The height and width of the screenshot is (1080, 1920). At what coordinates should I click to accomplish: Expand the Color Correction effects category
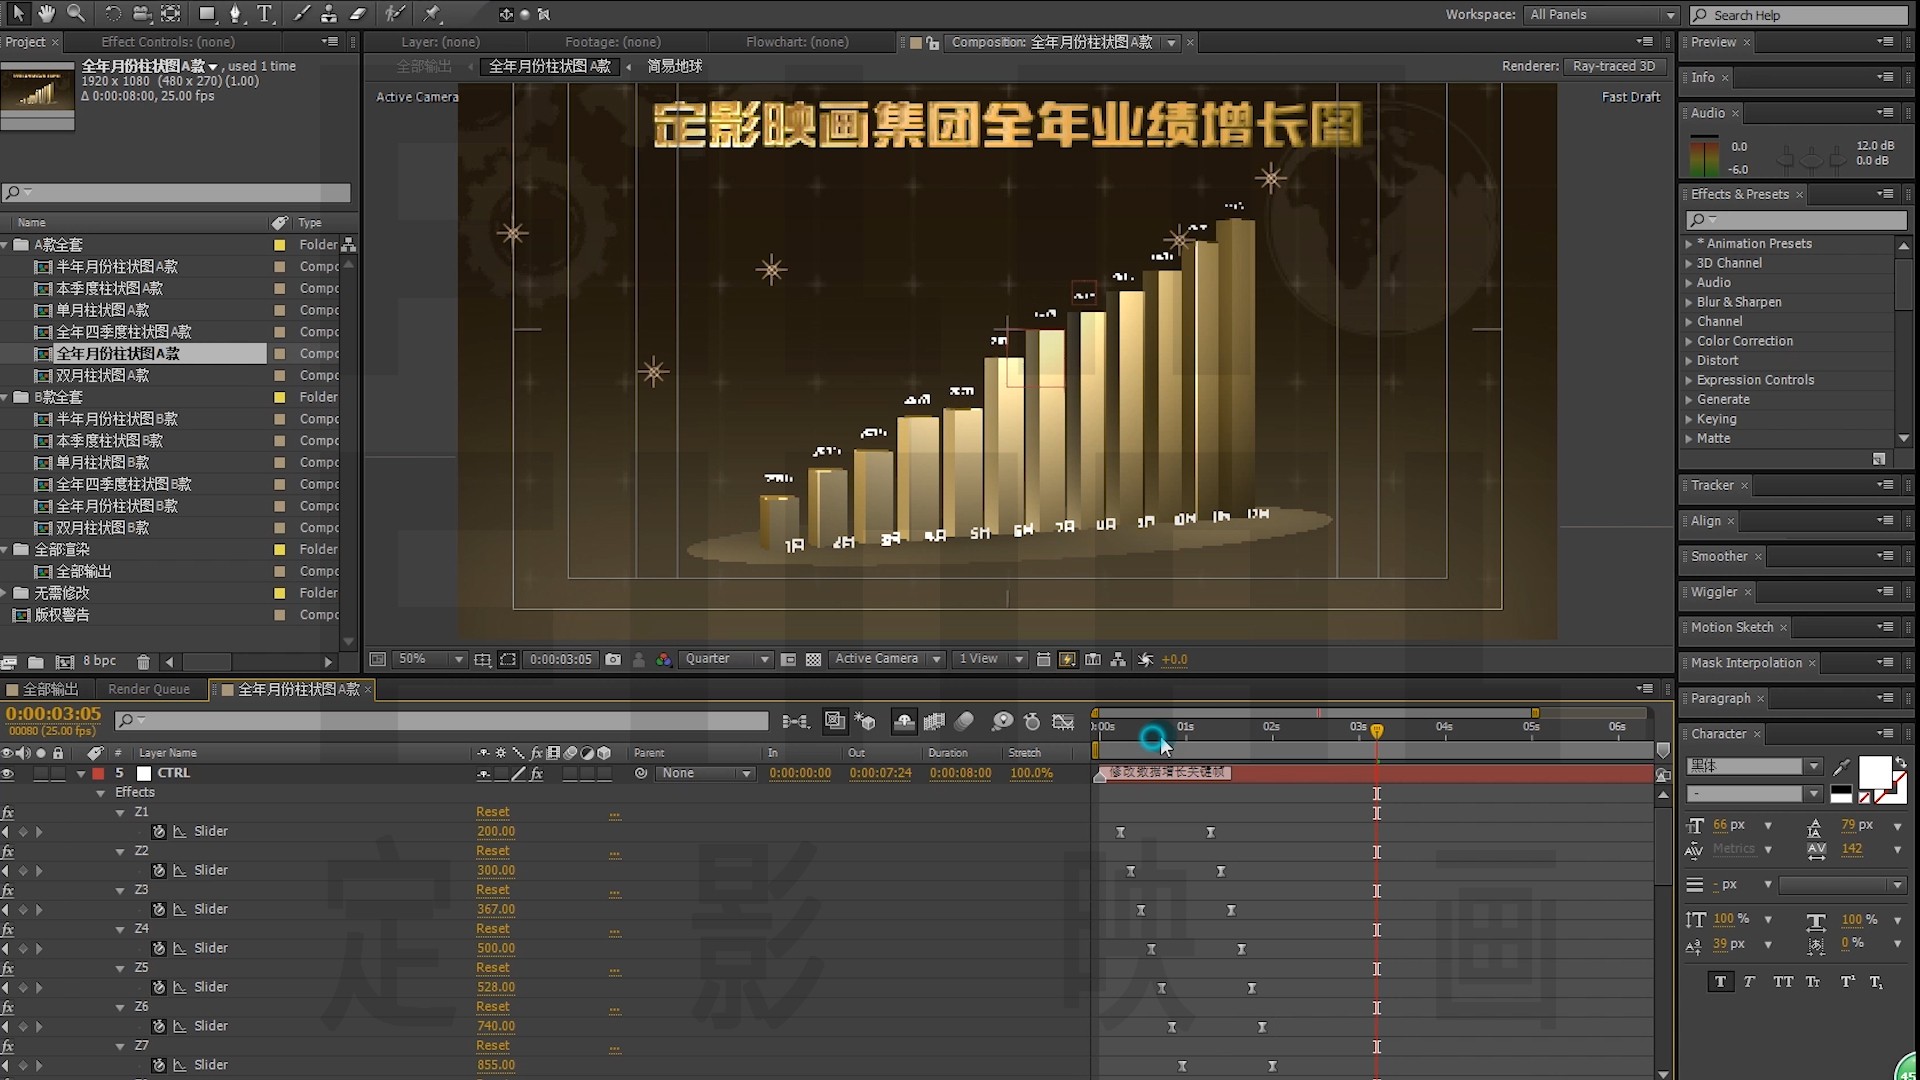click(x=1689, y=341)
